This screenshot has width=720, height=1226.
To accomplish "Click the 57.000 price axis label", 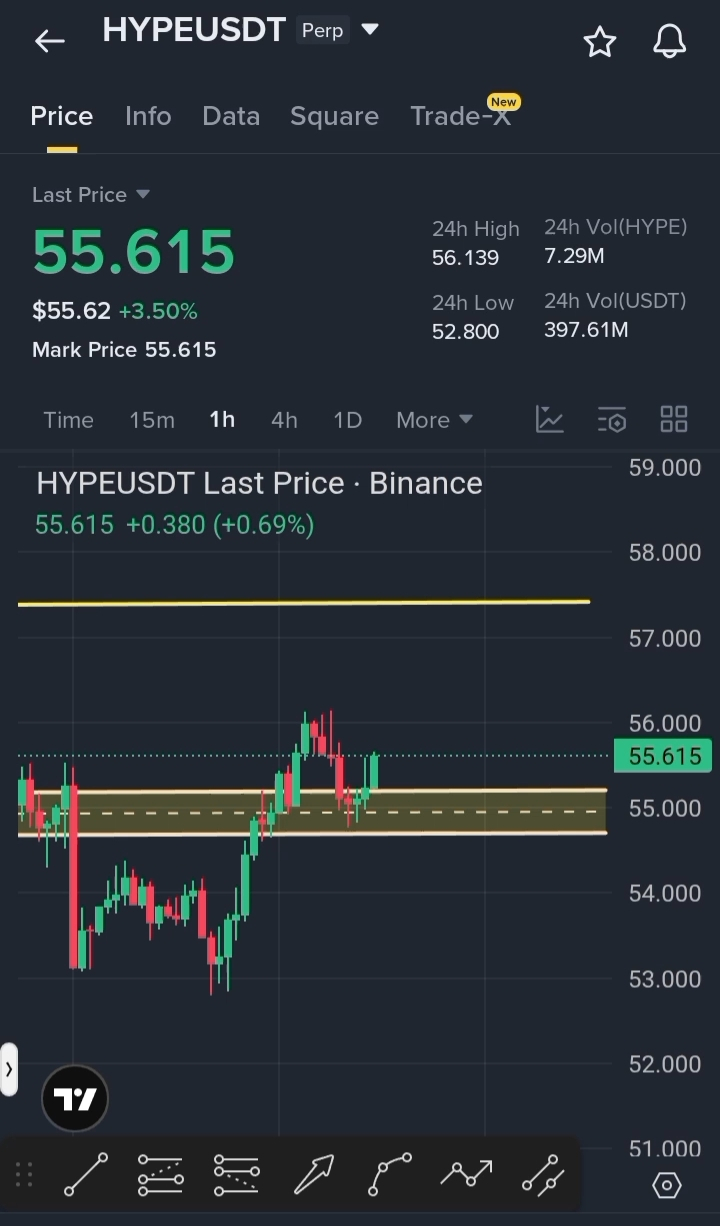I will [665, 638].
